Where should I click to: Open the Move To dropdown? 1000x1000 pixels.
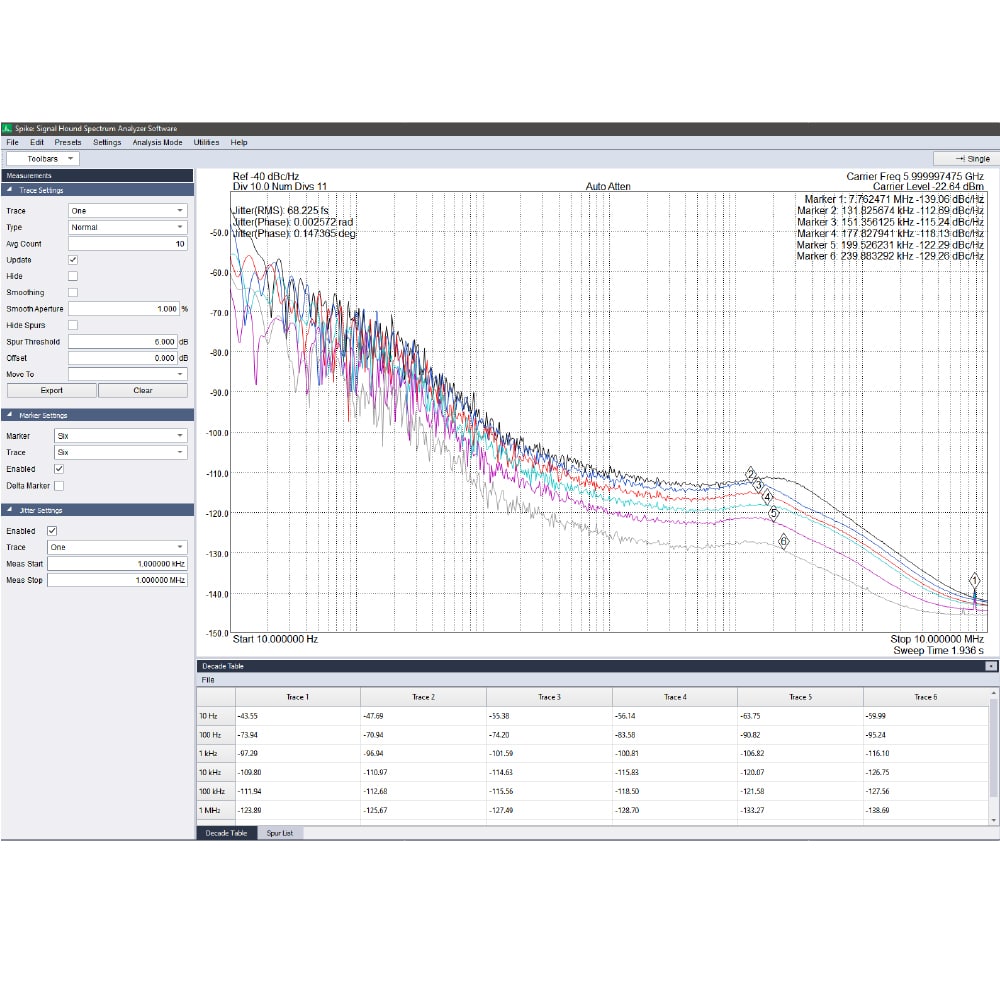click(x=127, y=374)
